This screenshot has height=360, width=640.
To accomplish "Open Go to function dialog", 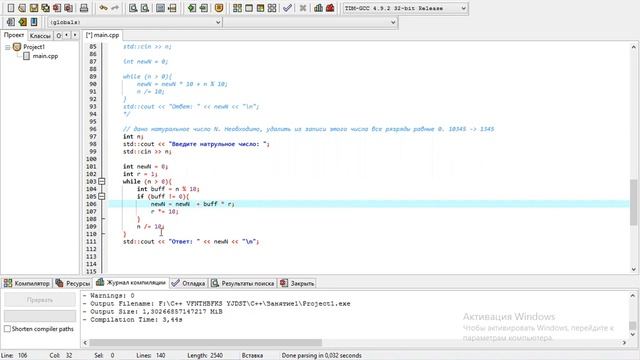I will click(x=160, y=8).
